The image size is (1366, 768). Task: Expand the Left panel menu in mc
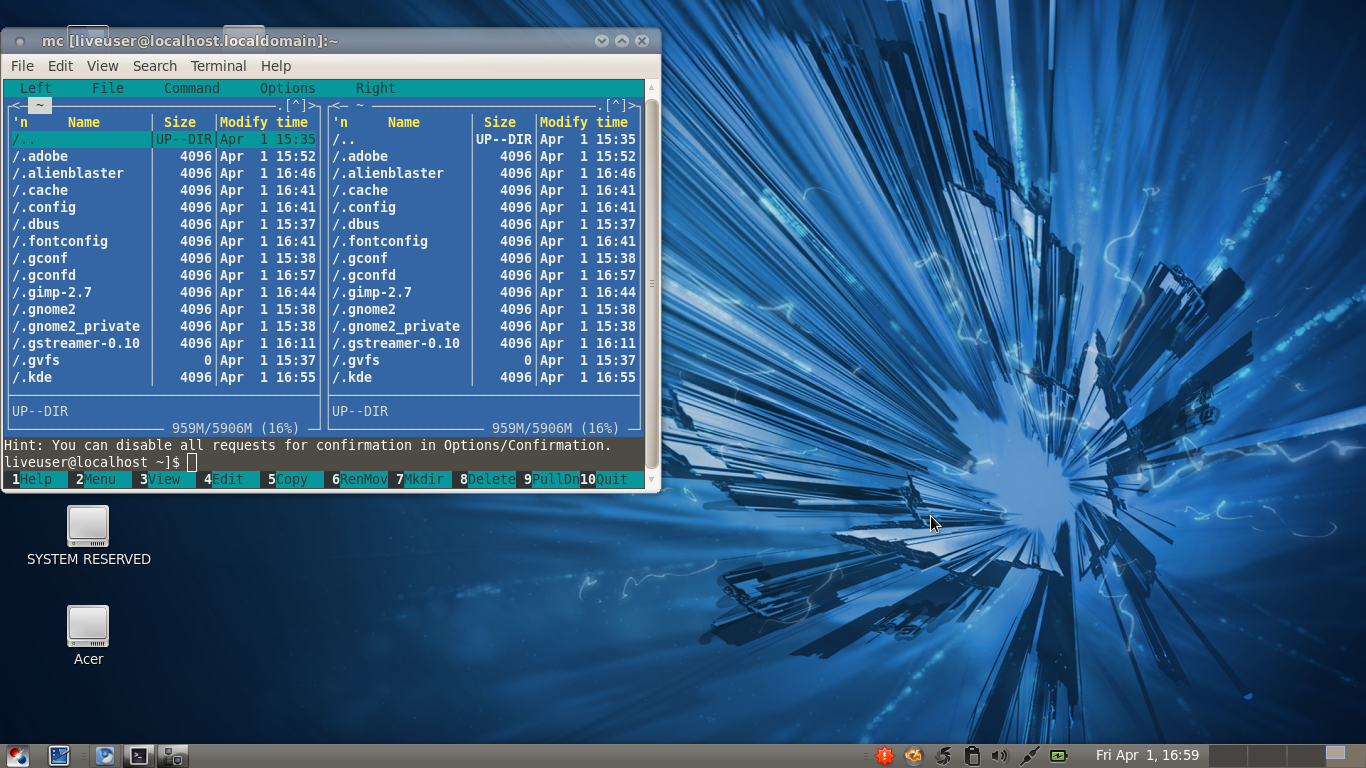(x=36, y=88)
